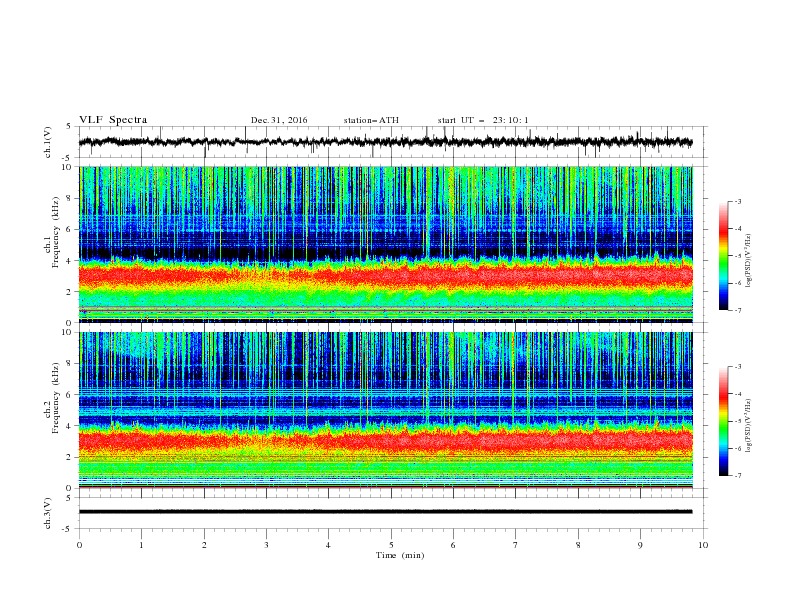Click the "-3" tick on ch.2 colorbar
The height and width of the screenshot is (612, 792).
(738, 367)
